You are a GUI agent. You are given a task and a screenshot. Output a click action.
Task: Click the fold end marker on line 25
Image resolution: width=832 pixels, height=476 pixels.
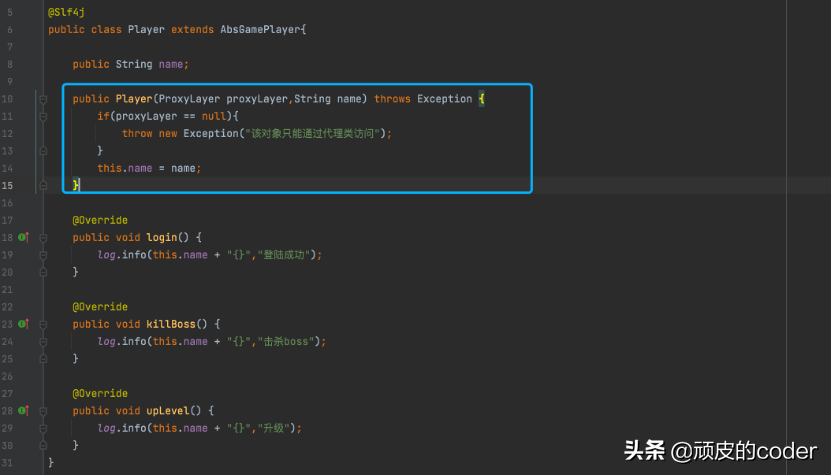click(x=43, y=358)
